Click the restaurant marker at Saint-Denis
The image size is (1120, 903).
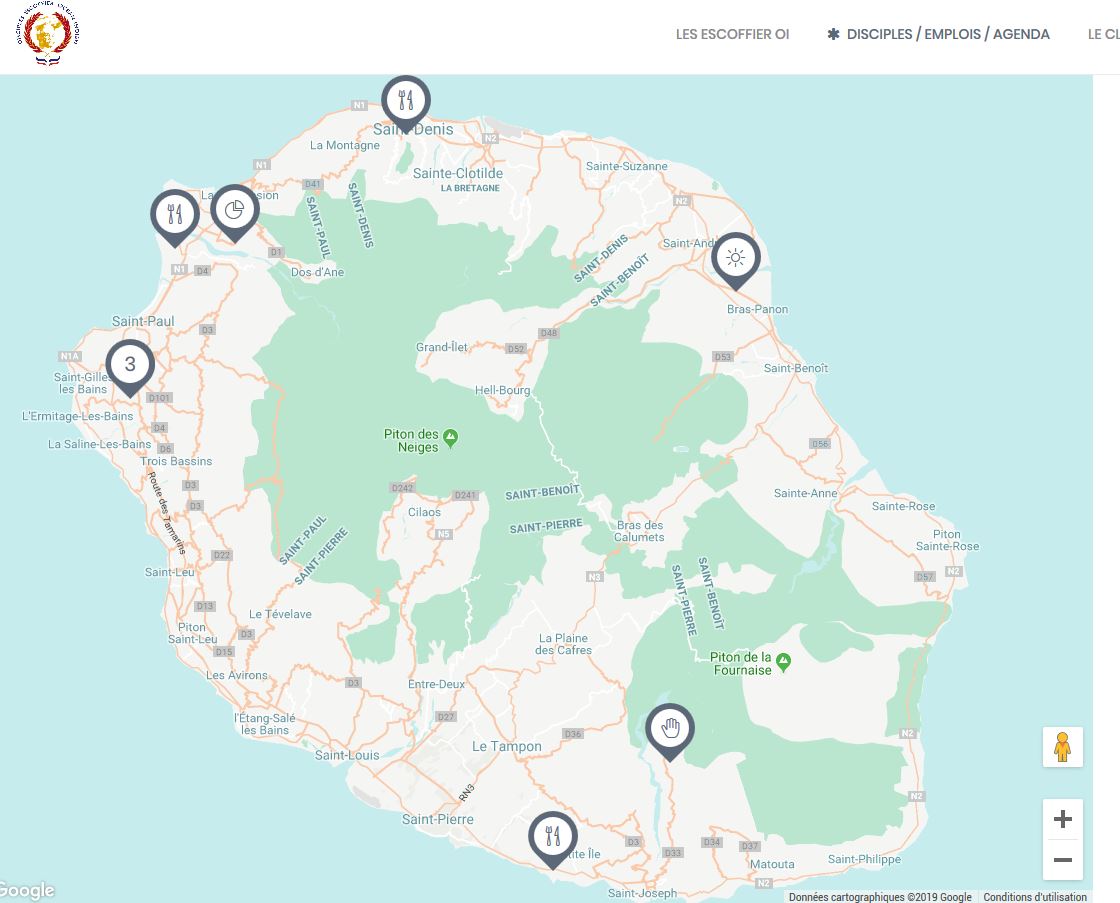(x=406, y=104)
